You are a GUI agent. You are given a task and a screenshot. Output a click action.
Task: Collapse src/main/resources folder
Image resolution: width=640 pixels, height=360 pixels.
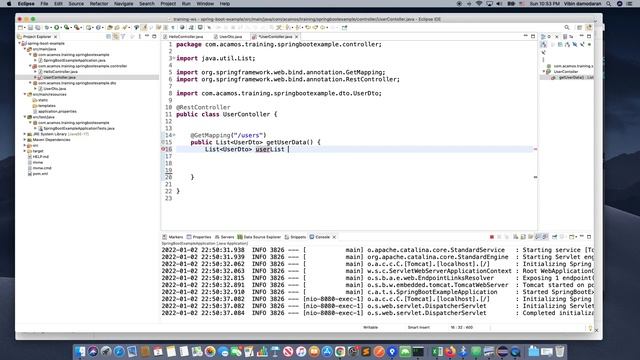pyautogui.click(x=25, y=94)
